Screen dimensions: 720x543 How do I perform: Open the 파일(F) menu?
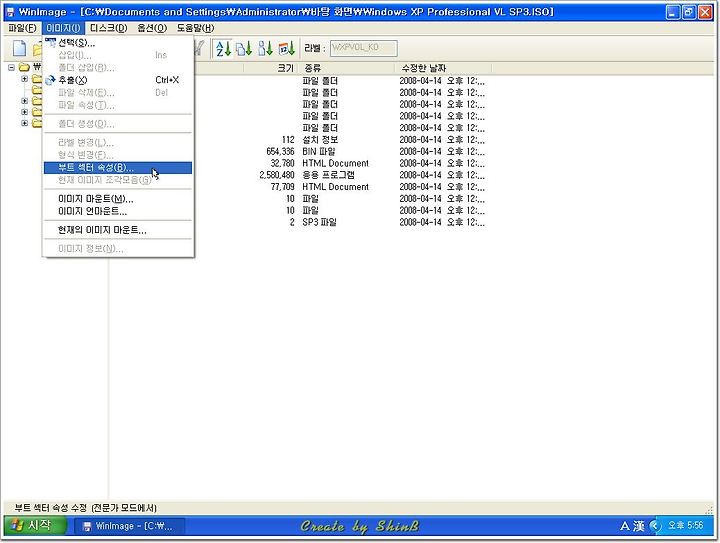coord(22,28)
